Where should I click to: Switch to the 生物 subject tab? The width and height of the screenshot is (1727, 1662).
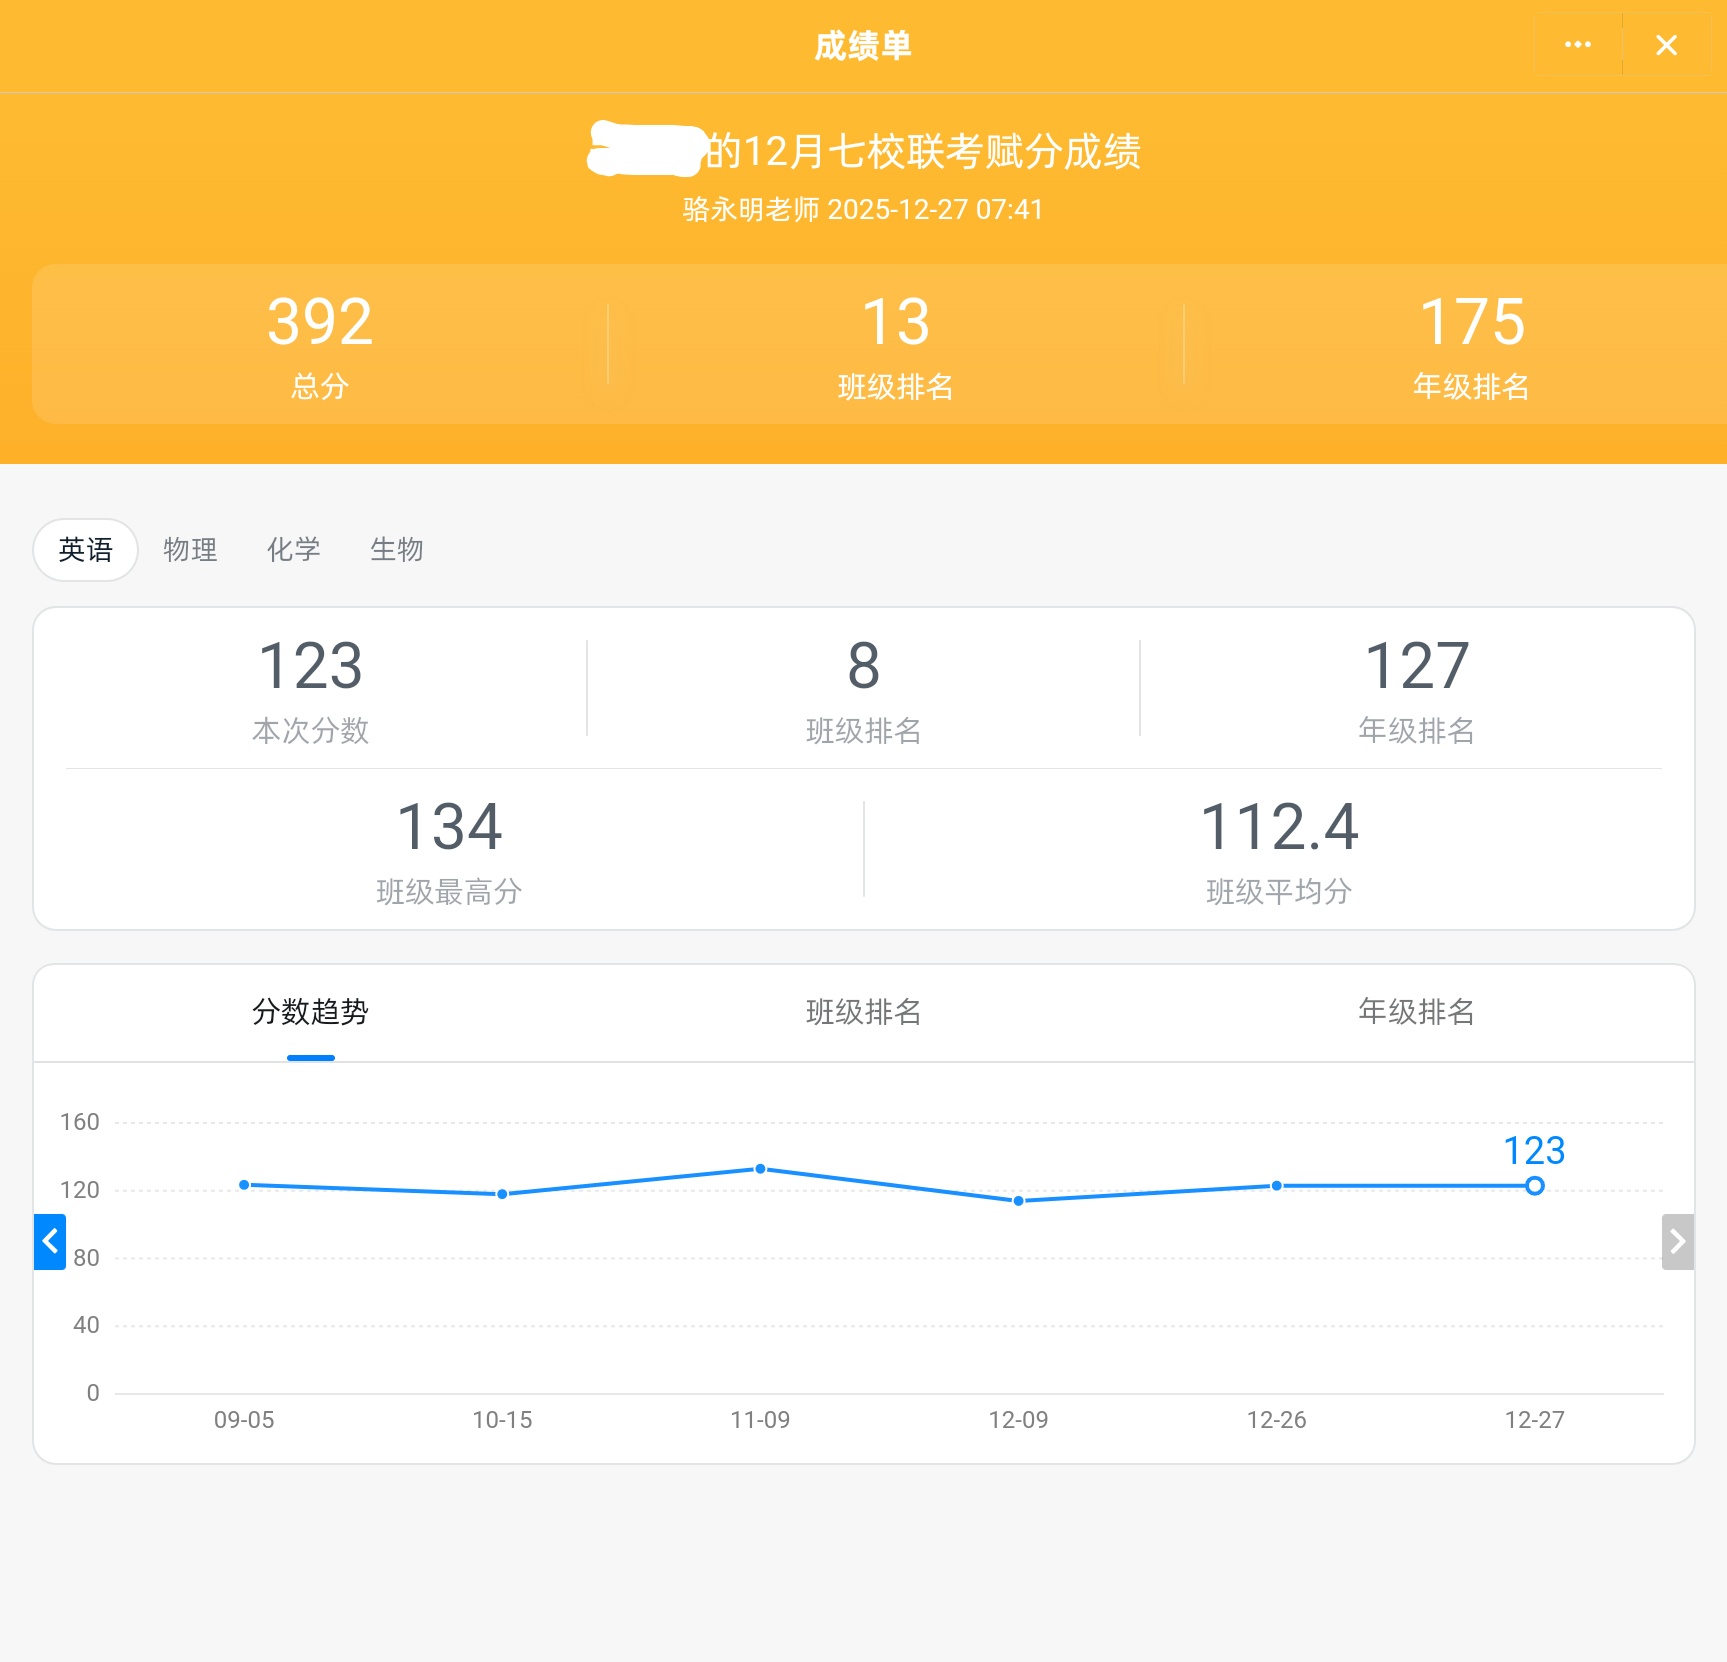397,550
